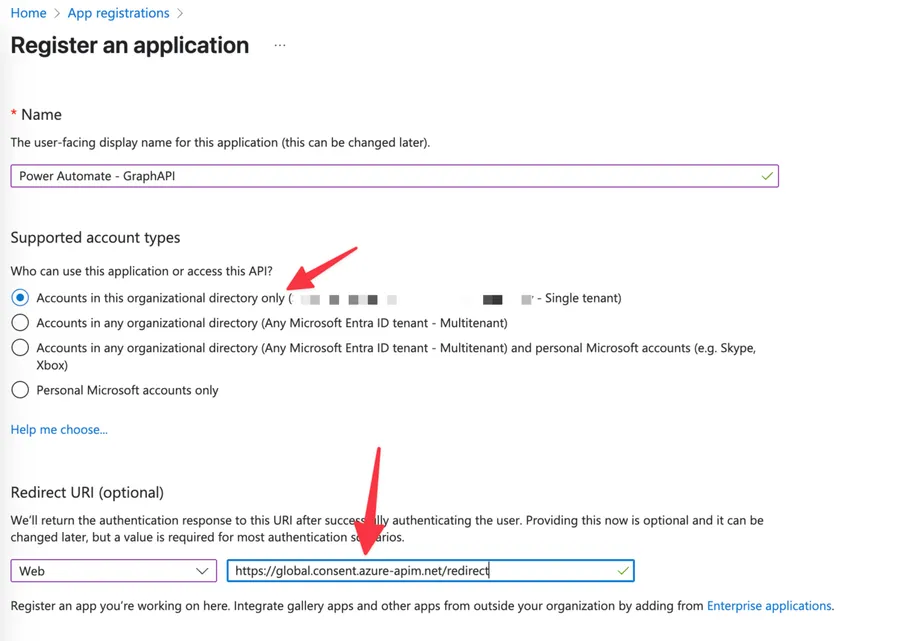Image resolution: width=900 pixels, height=641 pixels.
Task: Open the Enterprise applications link
Action: [x=769, y=606]
